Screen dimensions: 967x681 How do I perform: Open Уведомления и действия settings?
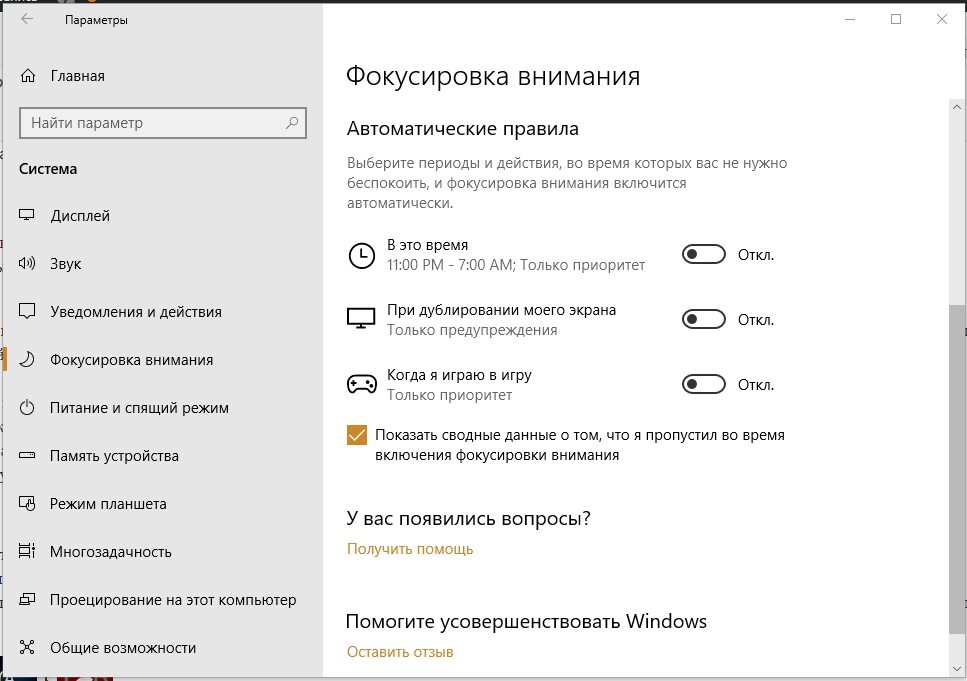(136, 312)
